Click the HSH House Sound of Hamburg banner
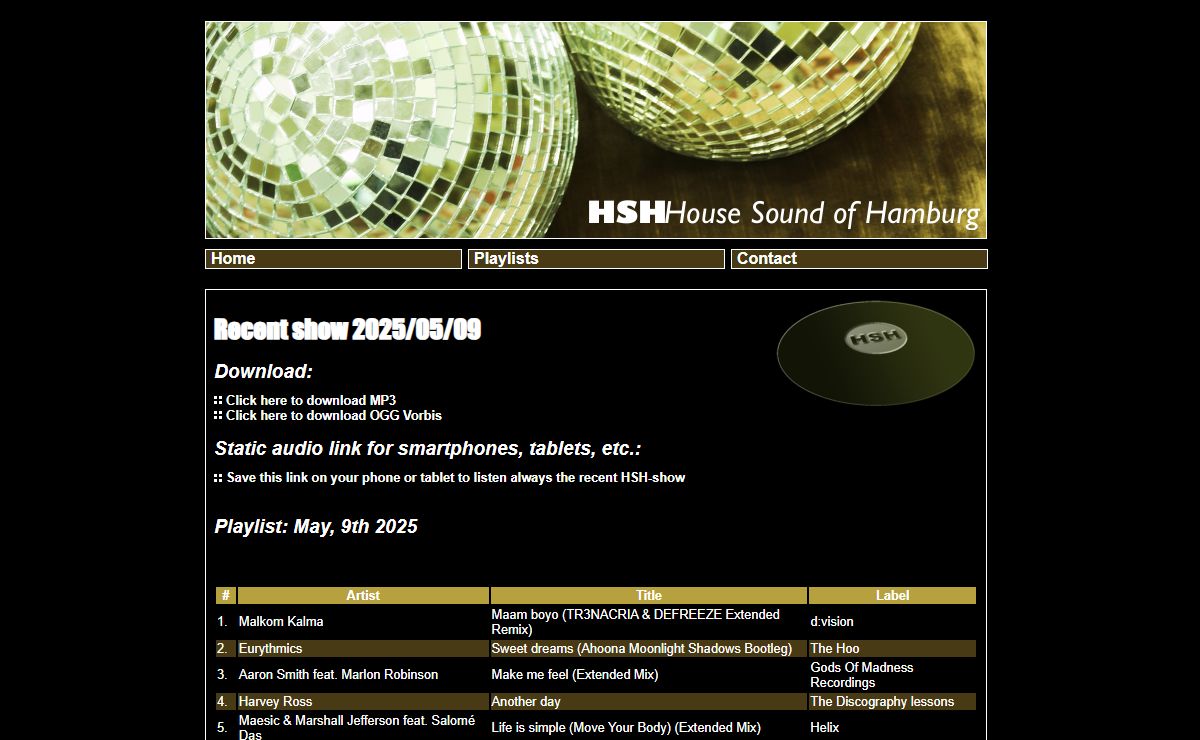 click(596, 130)
